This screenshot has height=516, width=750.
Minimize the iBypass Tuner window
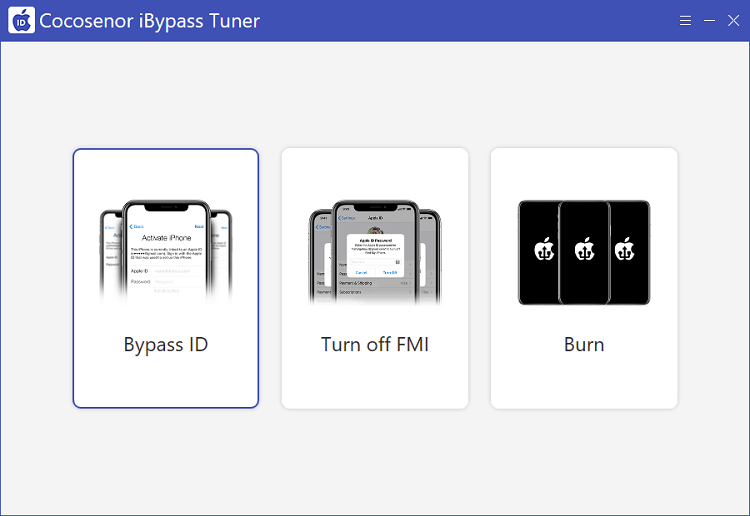click(x=709, y=21)
